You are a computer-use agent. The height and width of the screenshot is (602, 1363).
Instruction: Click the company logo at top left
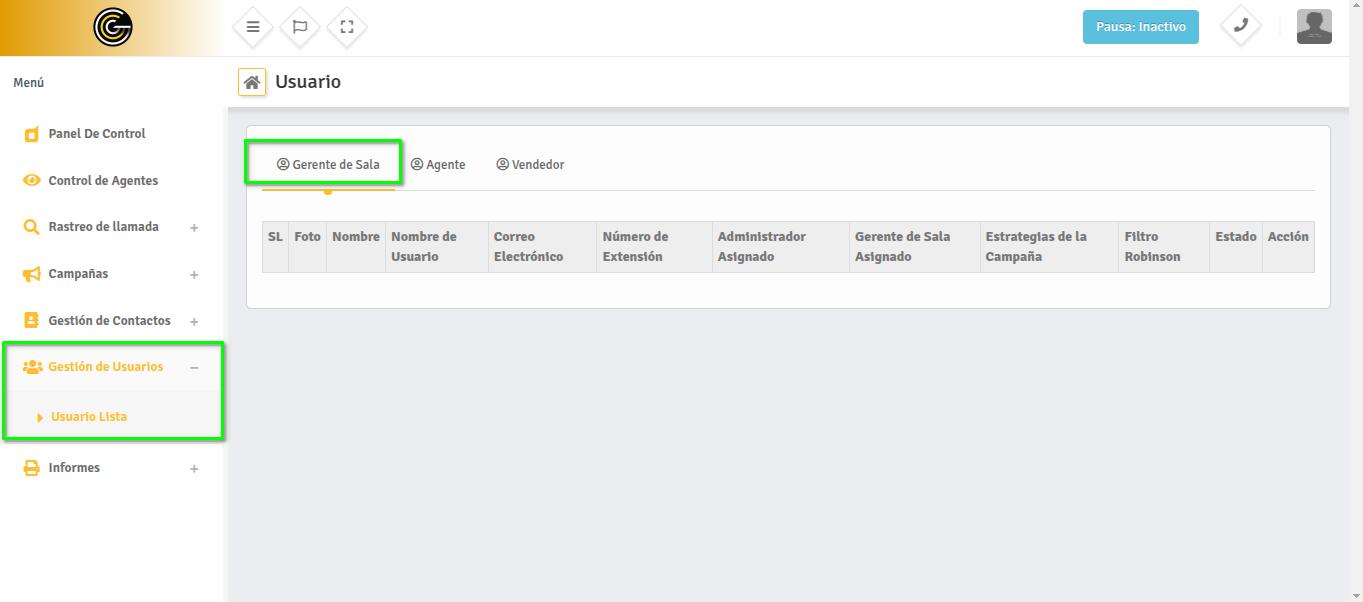tap(113, 28)
